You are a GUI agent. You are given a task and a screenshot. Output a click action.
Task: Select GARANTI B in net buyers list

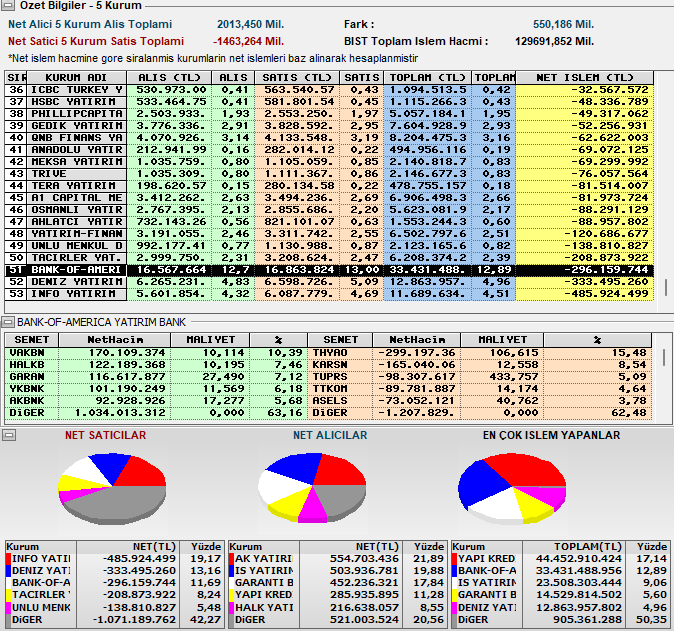338,583
